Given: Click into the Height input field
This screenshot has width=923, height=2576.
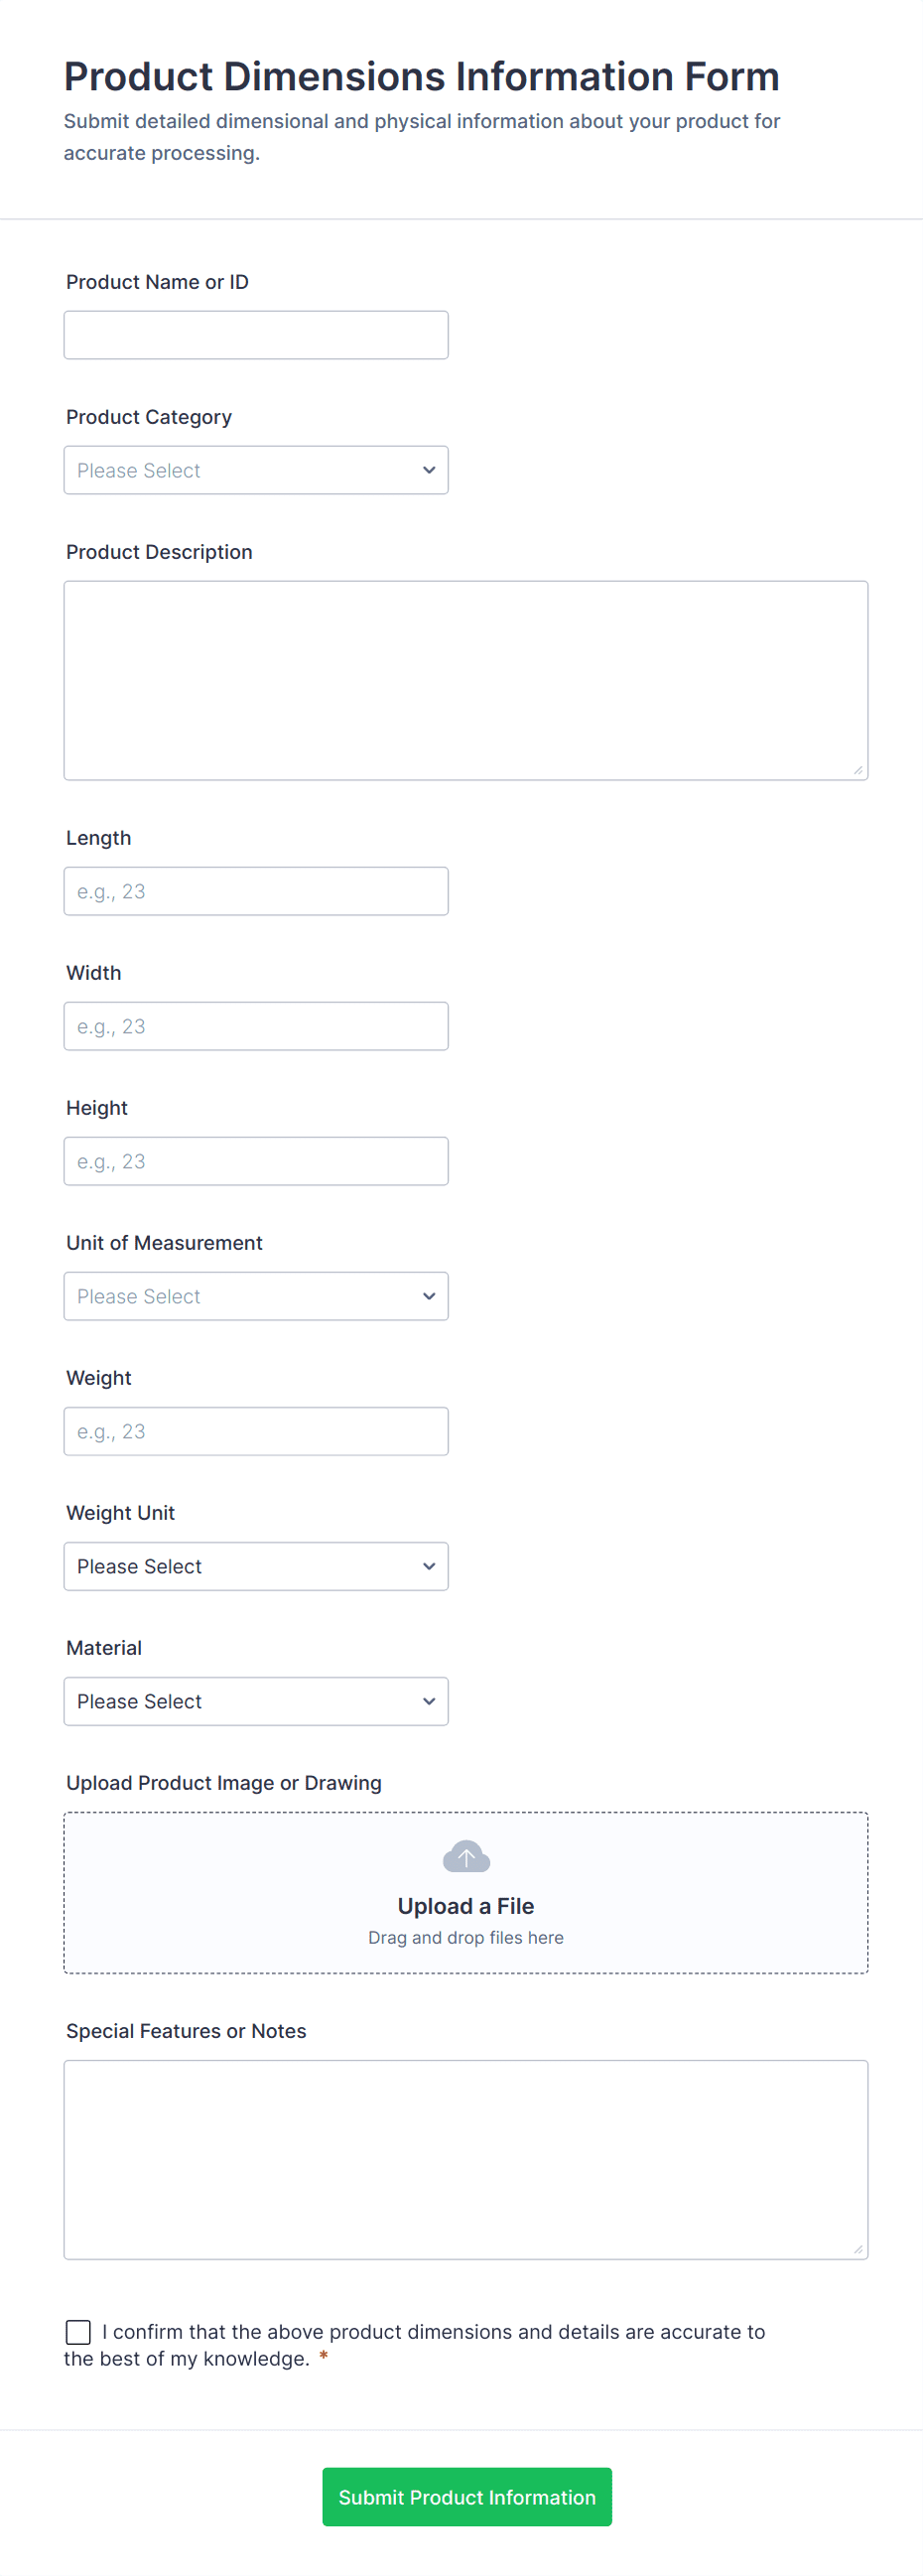Looking at the screenshot, I should point(256,1161).
